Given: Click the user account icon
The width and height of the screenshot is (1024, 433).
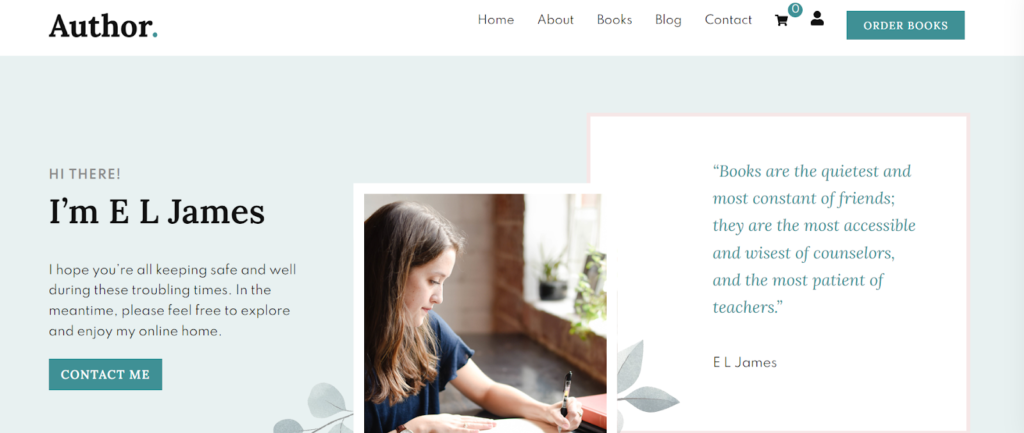Looking at the screenshot, I should point(817,18).
